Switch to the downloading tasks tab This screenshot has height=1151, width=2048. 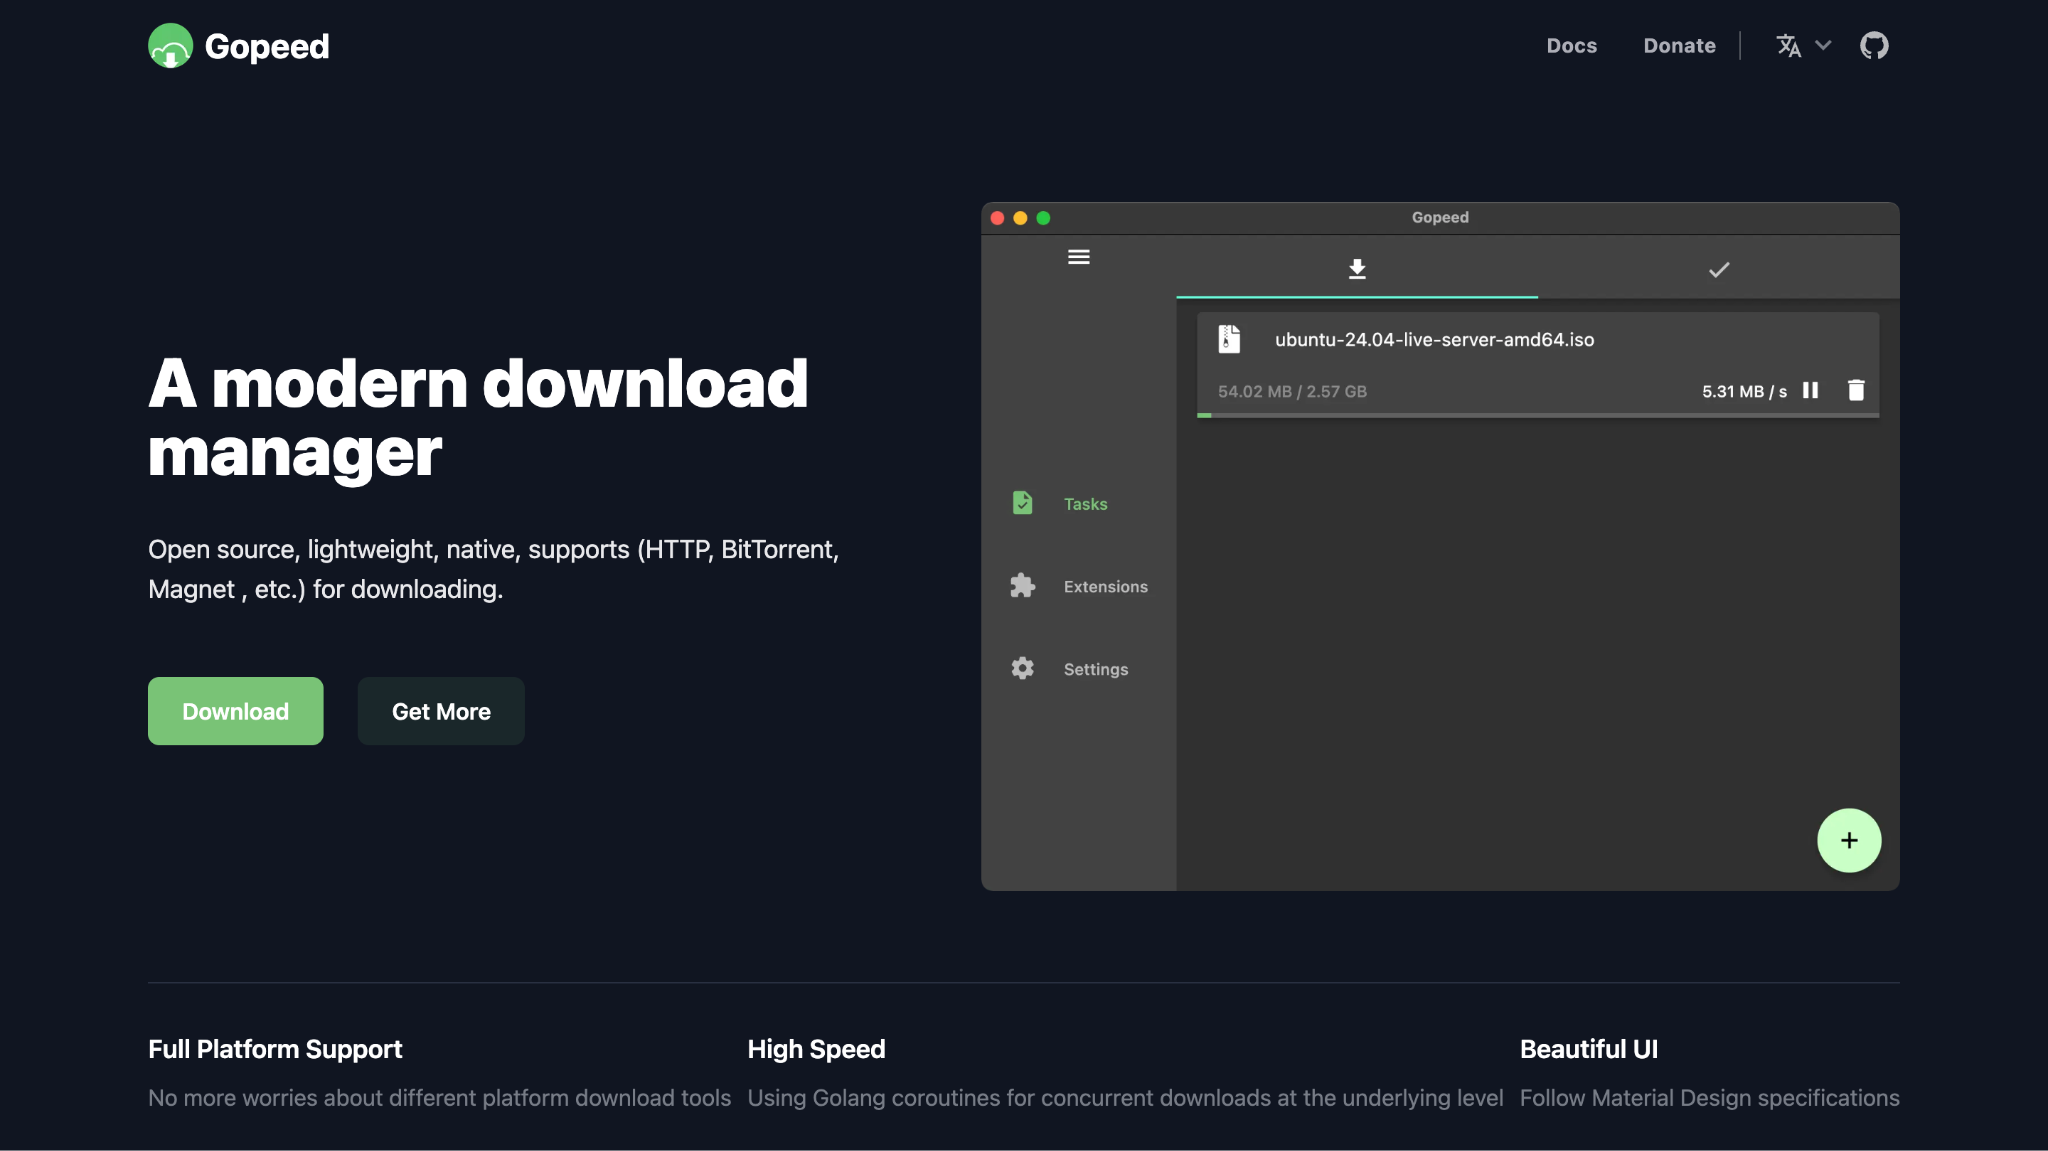point(1356,268)
